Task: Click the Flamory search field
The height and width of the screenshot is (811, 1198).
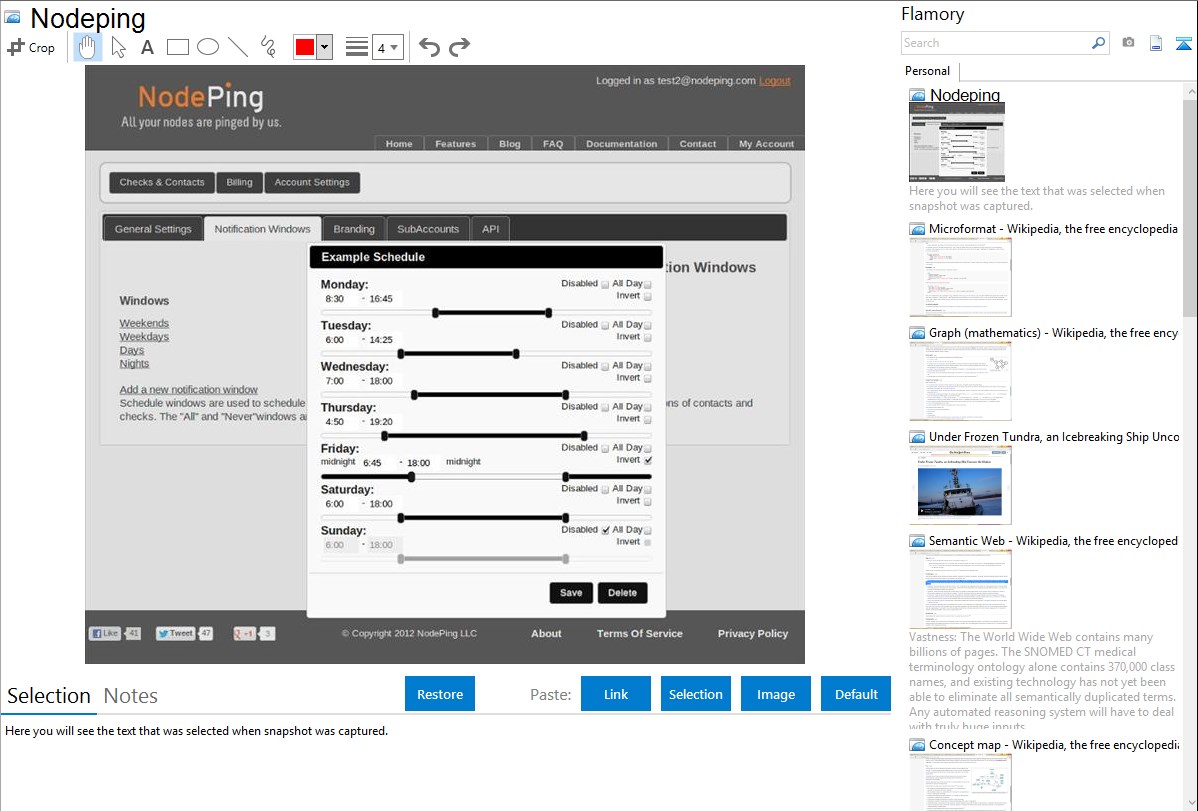Action: (x=995, y=43)
